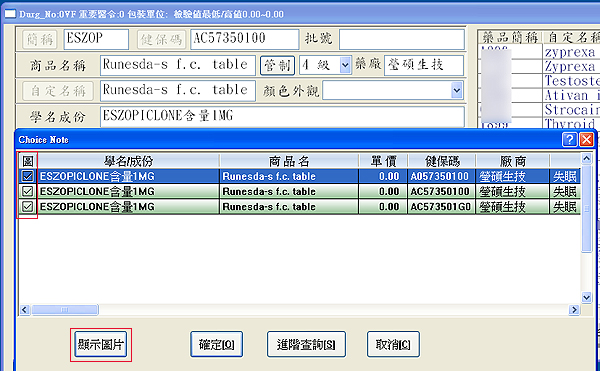This screenshot has height=371, width=600.
Task: Click the vertical scrollbar up arrow
Action: [x=586, y=158]
